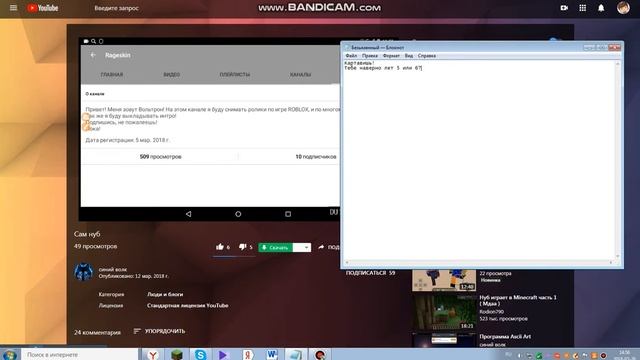Open the YouTube apps grid icon
The image size is (640, 360).
[x=583, y=8]
